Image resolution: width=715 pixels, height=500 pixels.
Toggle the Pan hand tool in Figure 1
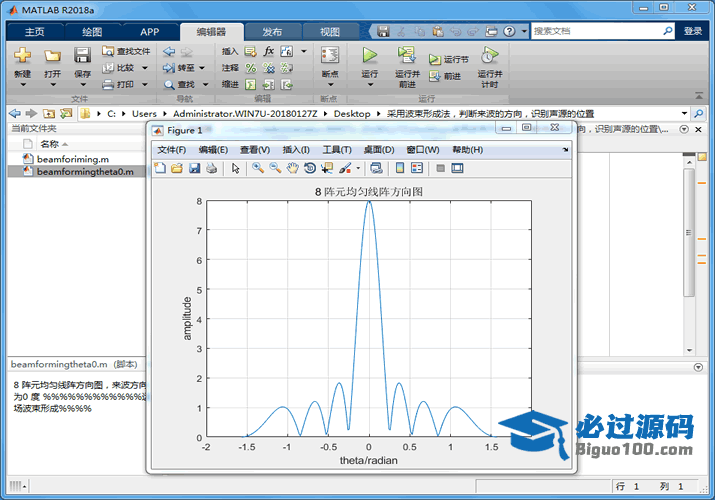(x=292, y=169)
